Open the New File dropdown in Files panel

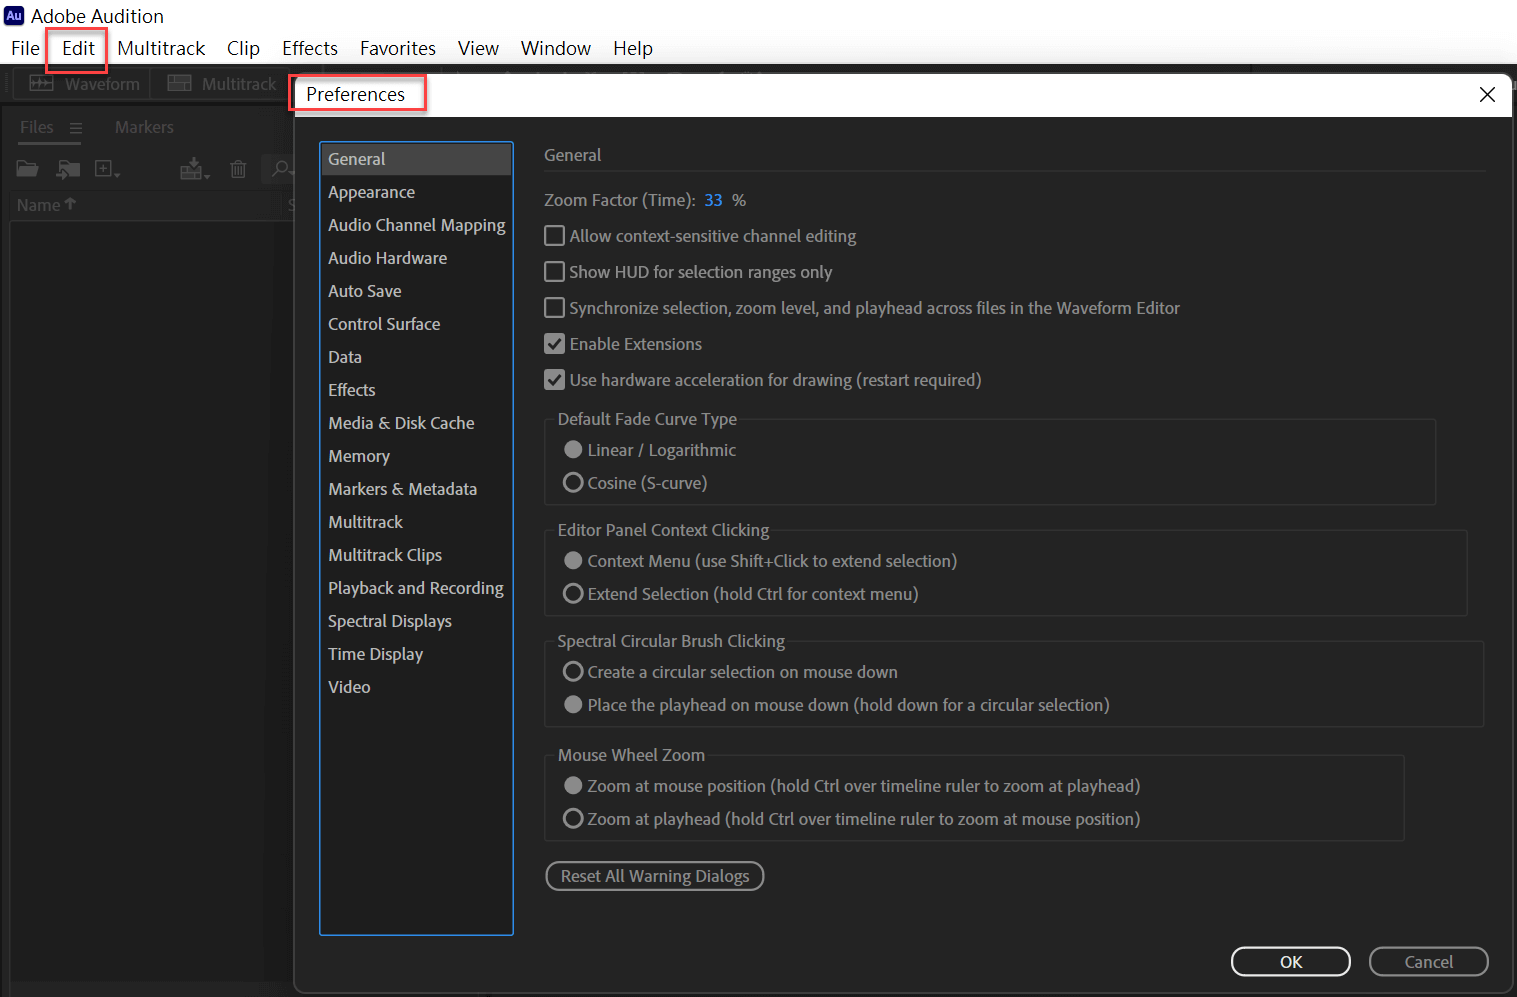point(107,169)
